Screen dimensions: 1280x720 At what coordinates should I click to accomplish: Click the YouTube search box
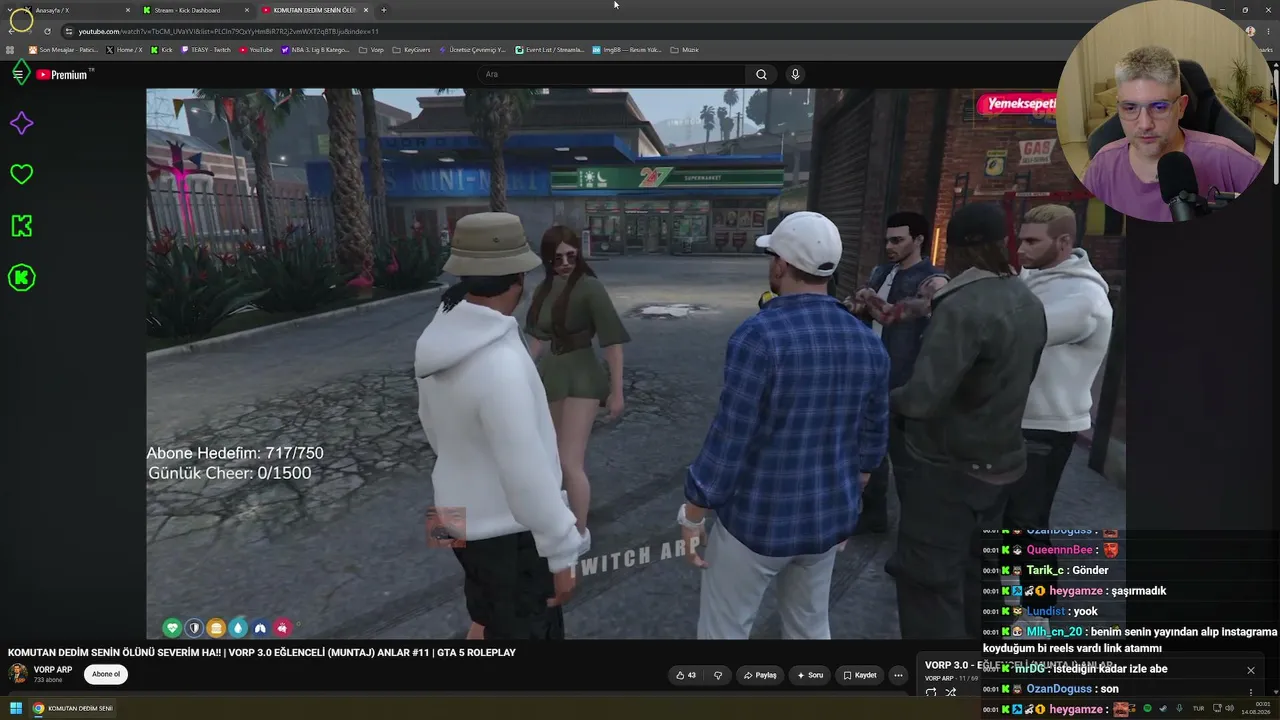(x=612, y=74)
